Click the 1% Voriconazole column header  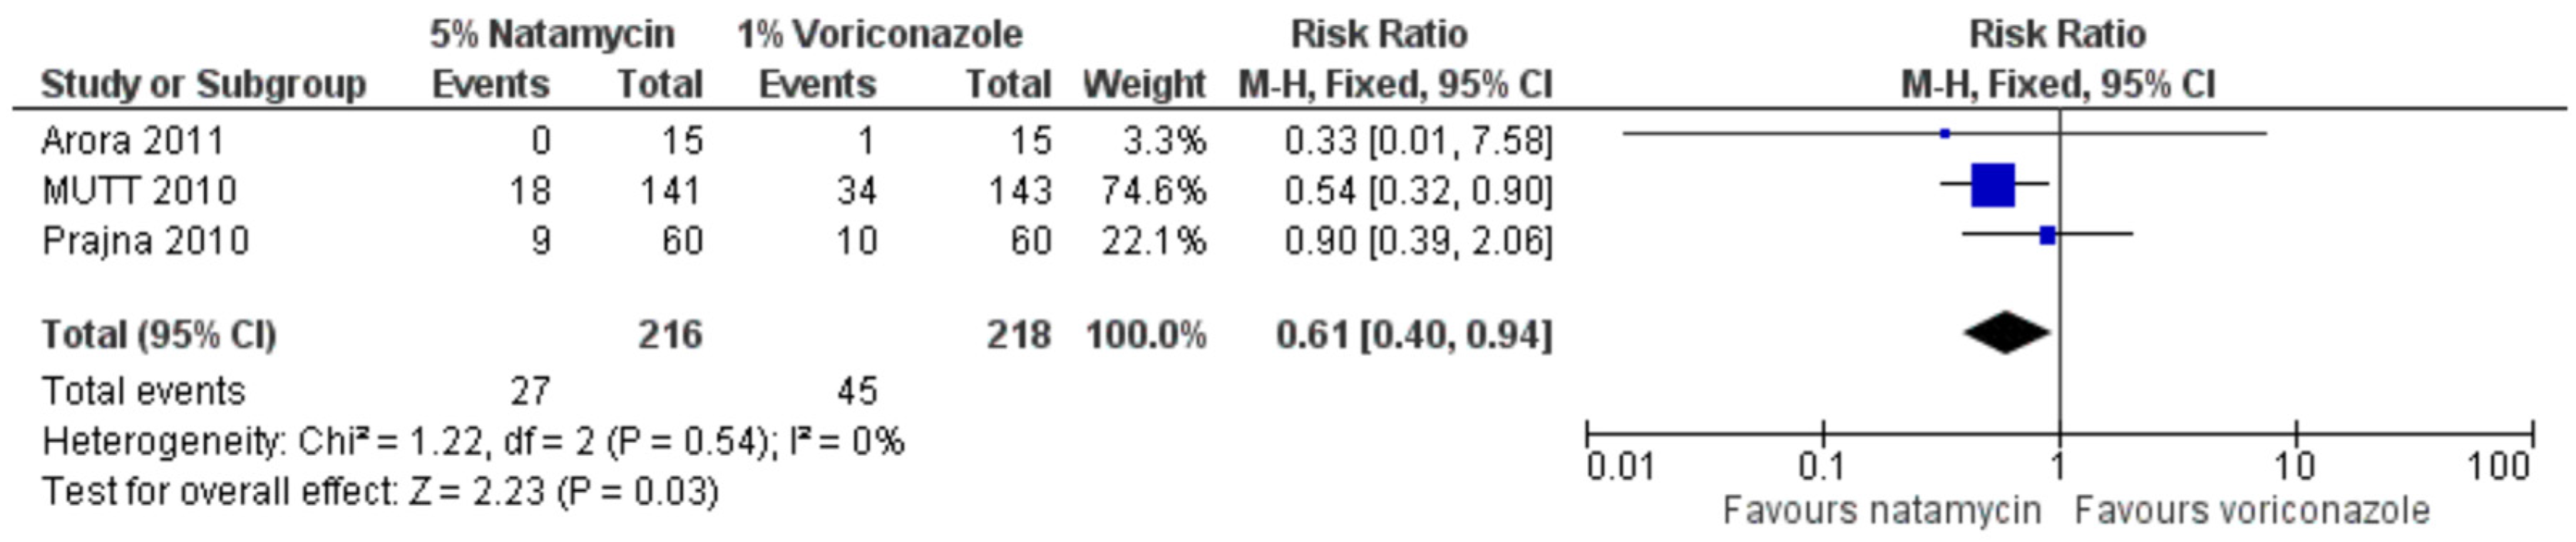pyautogui.click(x=880, y=35)
